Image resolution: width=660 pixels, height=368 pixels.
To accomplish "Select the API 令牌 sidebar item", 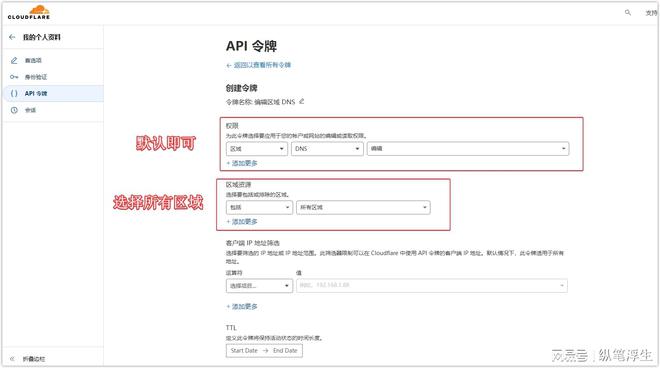I will 53,93.
